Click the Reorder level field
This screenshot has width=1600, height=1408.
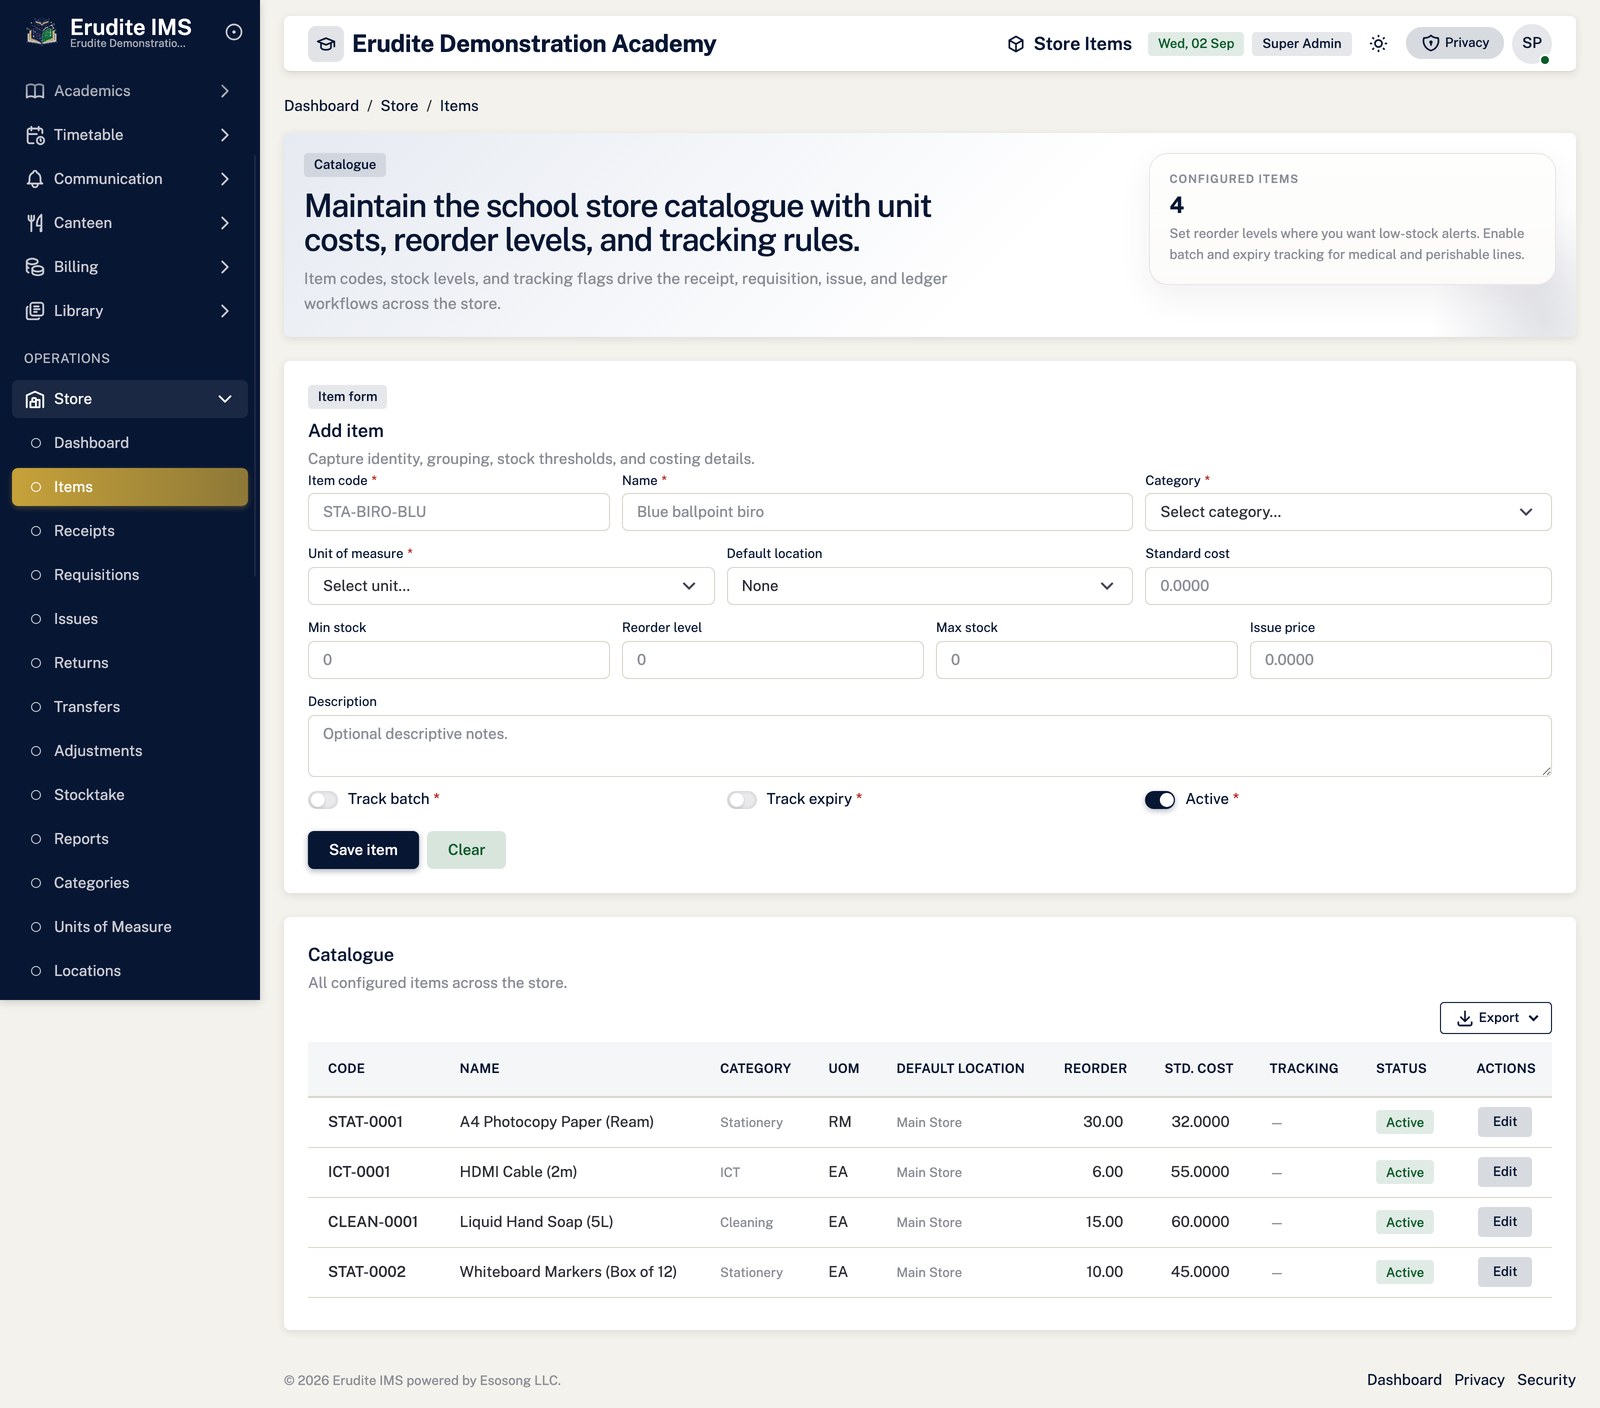(x=773, y=660)
